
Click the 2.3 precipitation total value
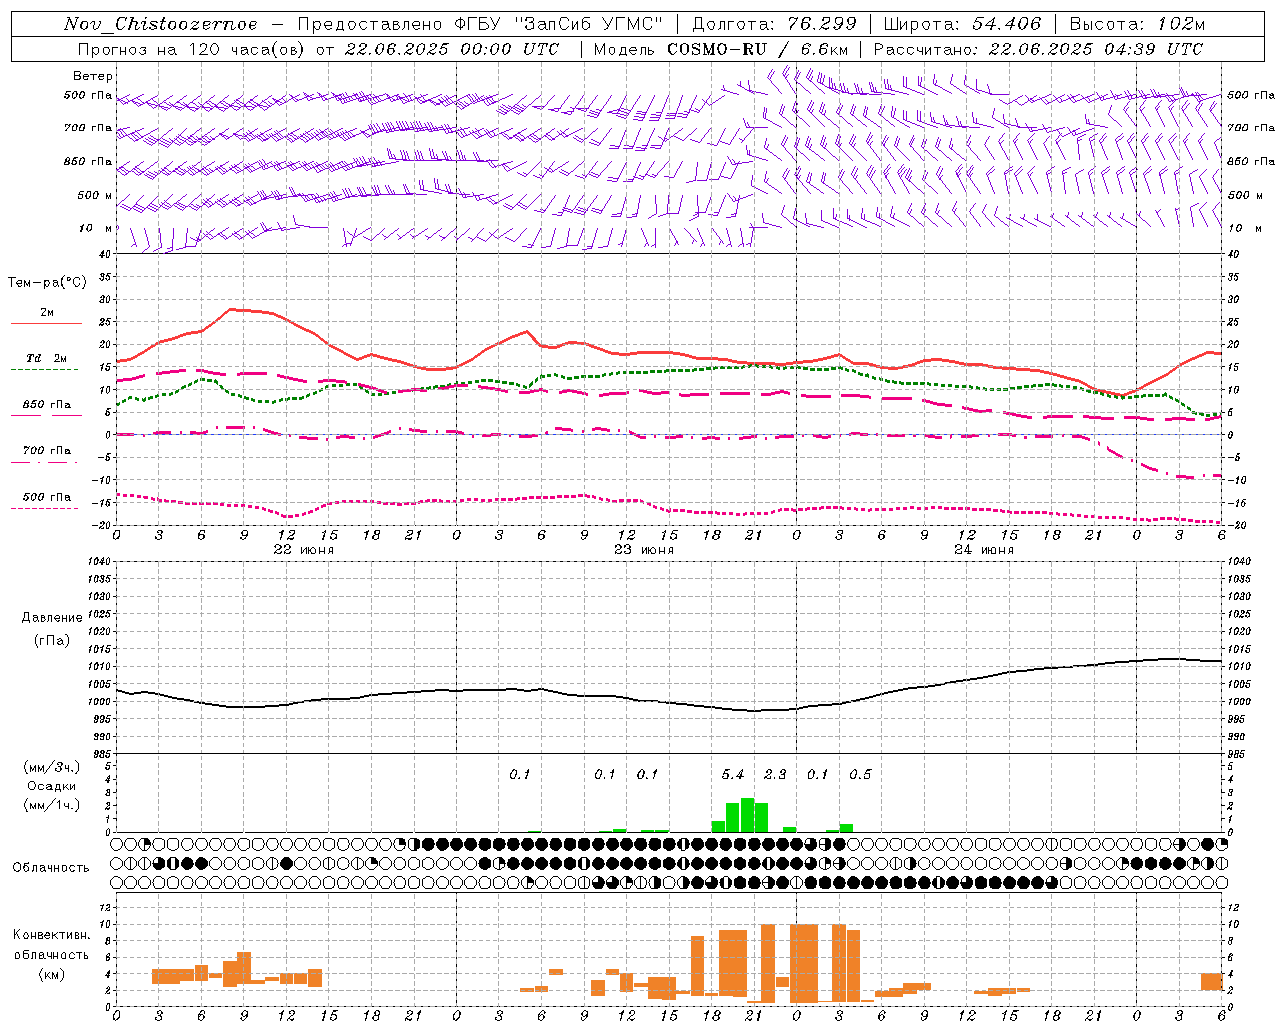775,775
